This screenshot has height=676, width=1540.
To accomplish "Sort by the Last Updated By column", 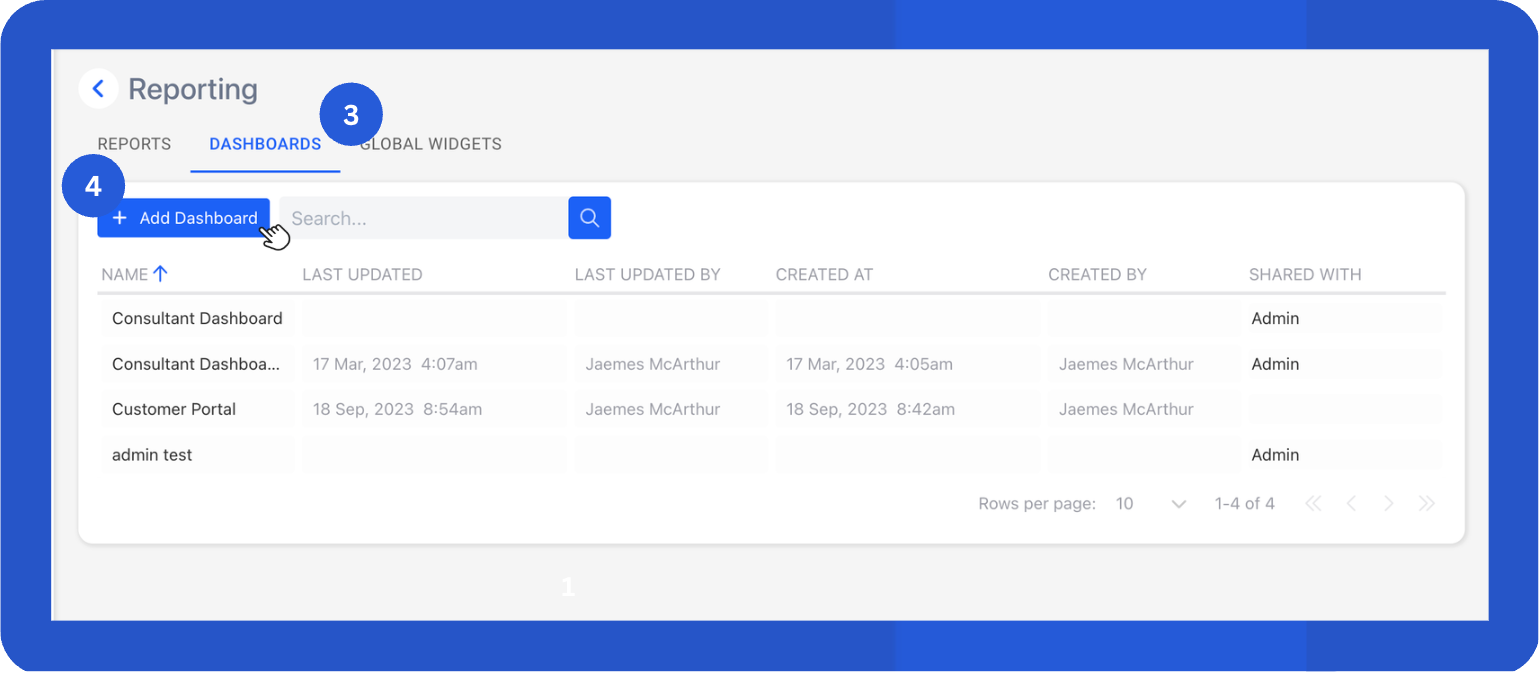I will [x=647, y=274].
